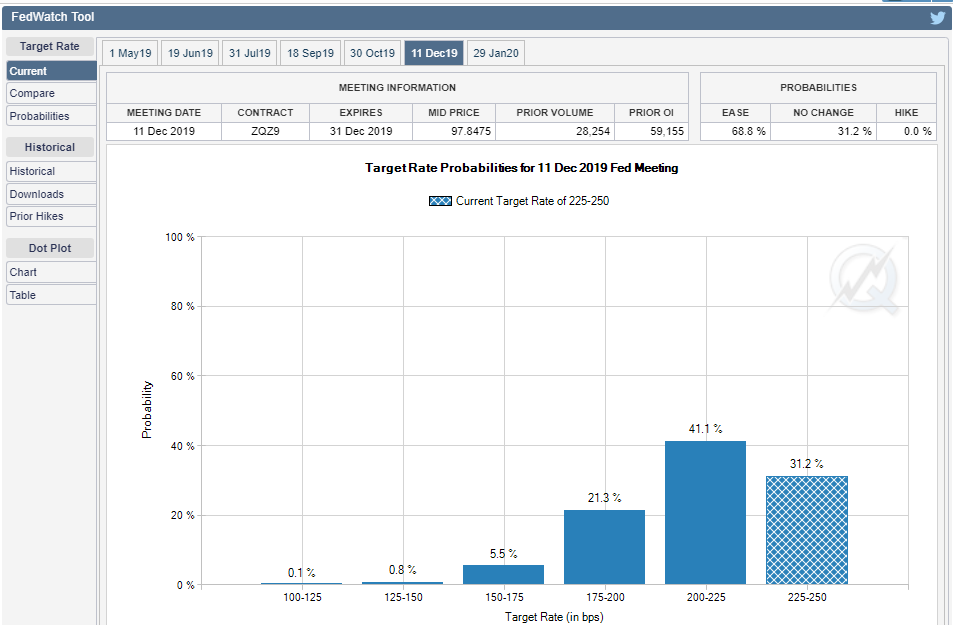Open the 18 Sep19 meeting tab
The width and height of the screenshot is (953, 625).
[x=310, y=53]
